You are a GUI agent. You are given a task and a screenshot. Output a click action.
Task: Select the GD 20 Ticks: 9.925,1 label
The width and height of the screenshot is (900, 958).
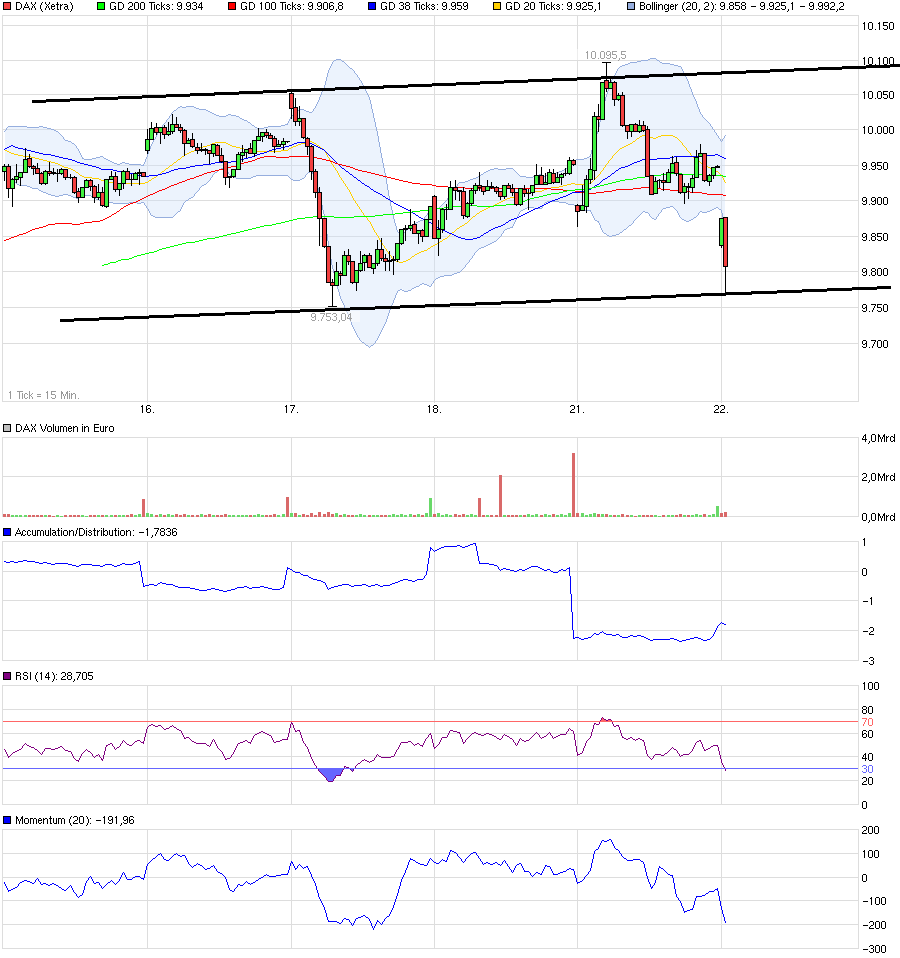coord(553,6)
